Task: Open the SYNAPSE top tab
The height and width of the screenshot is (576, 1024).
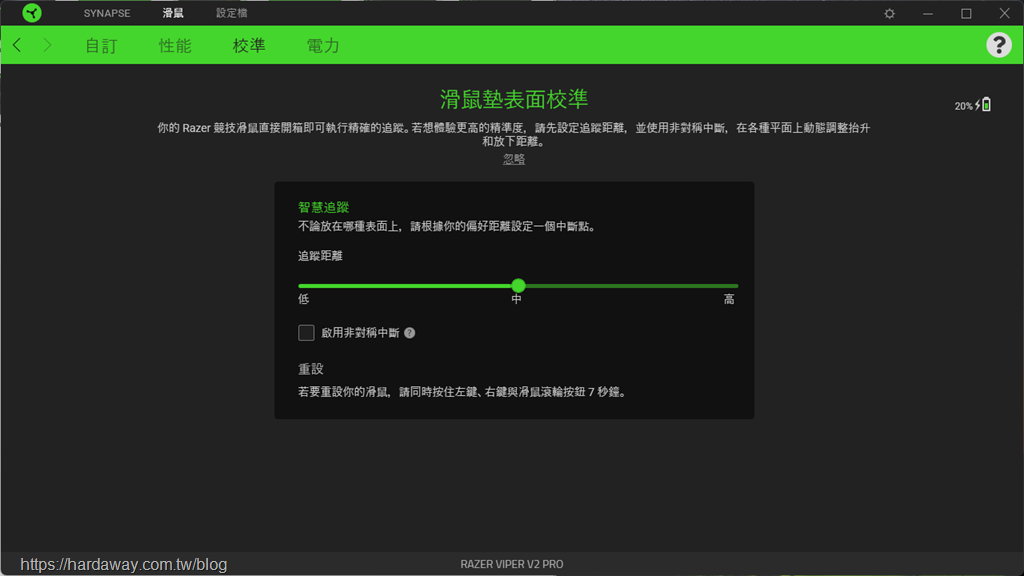Action: (x=107, y=13)
